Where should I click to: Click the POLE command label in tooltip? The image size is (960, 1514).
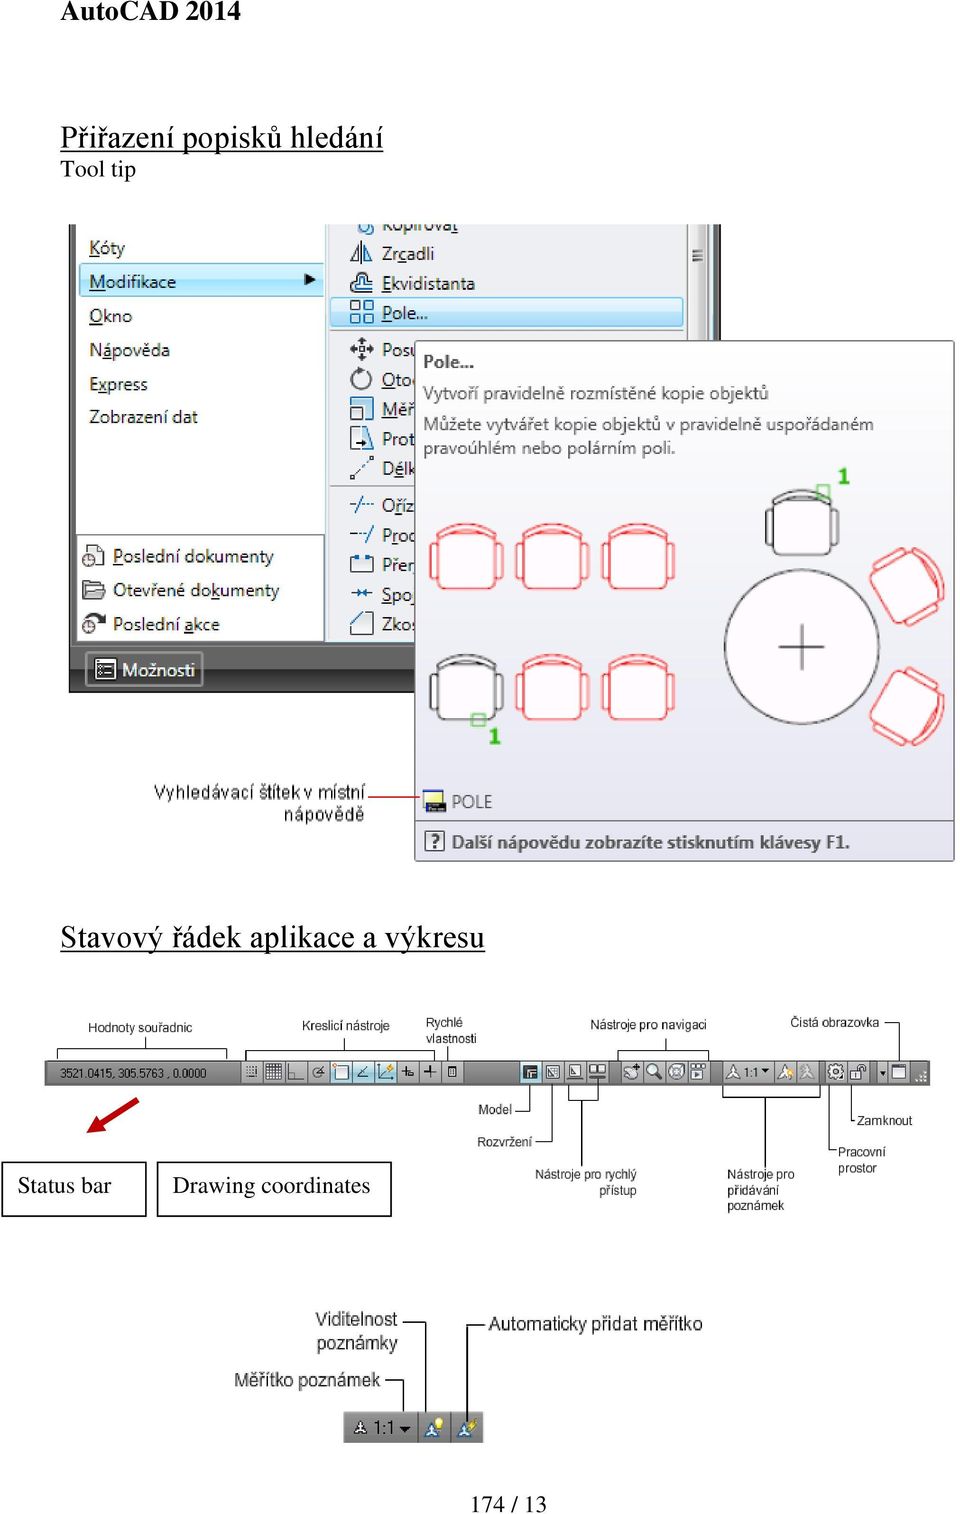(x=471, y=802)
